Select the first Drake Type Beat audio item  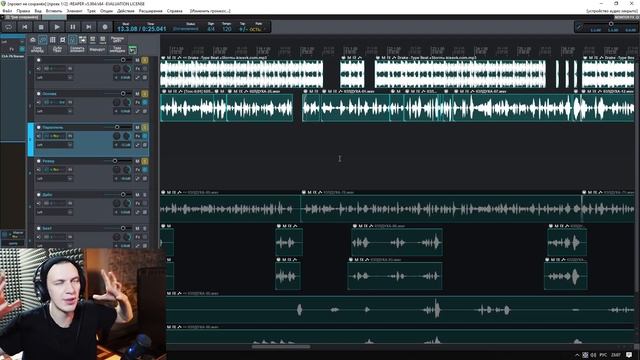[242, 74]
